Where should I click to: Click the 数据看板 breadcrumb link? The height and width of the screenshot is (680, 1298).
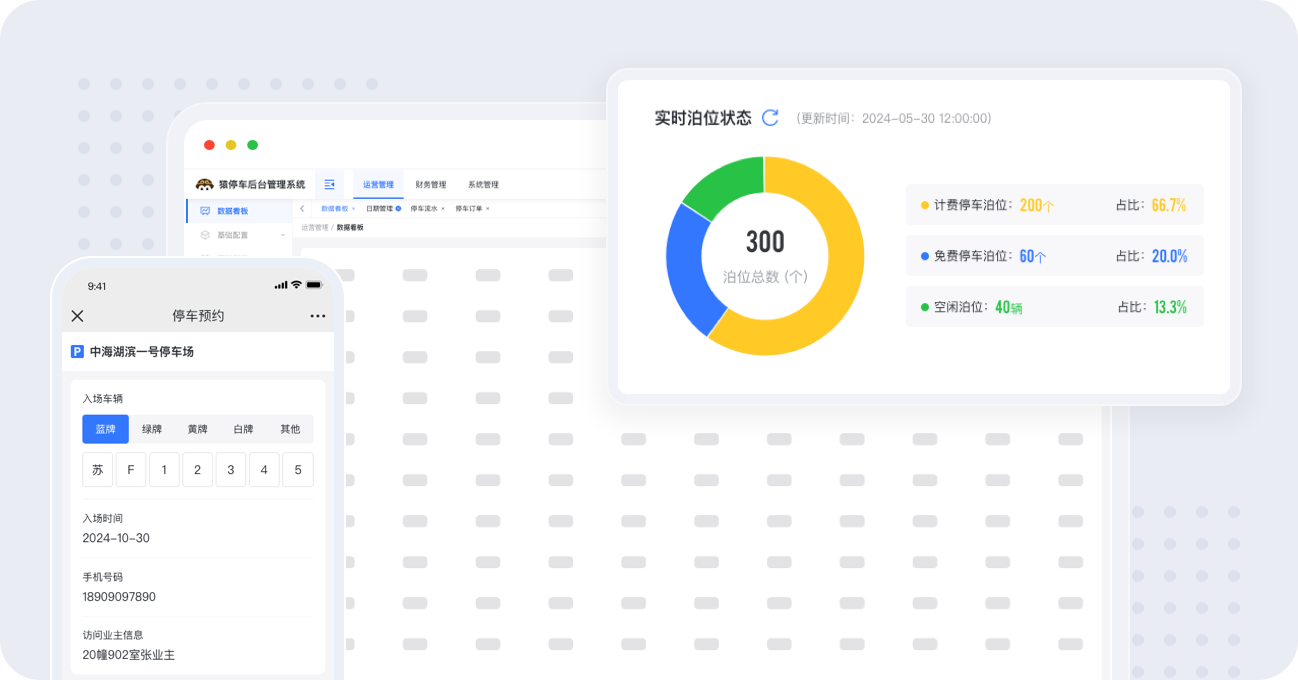click(x=349, y=226)
